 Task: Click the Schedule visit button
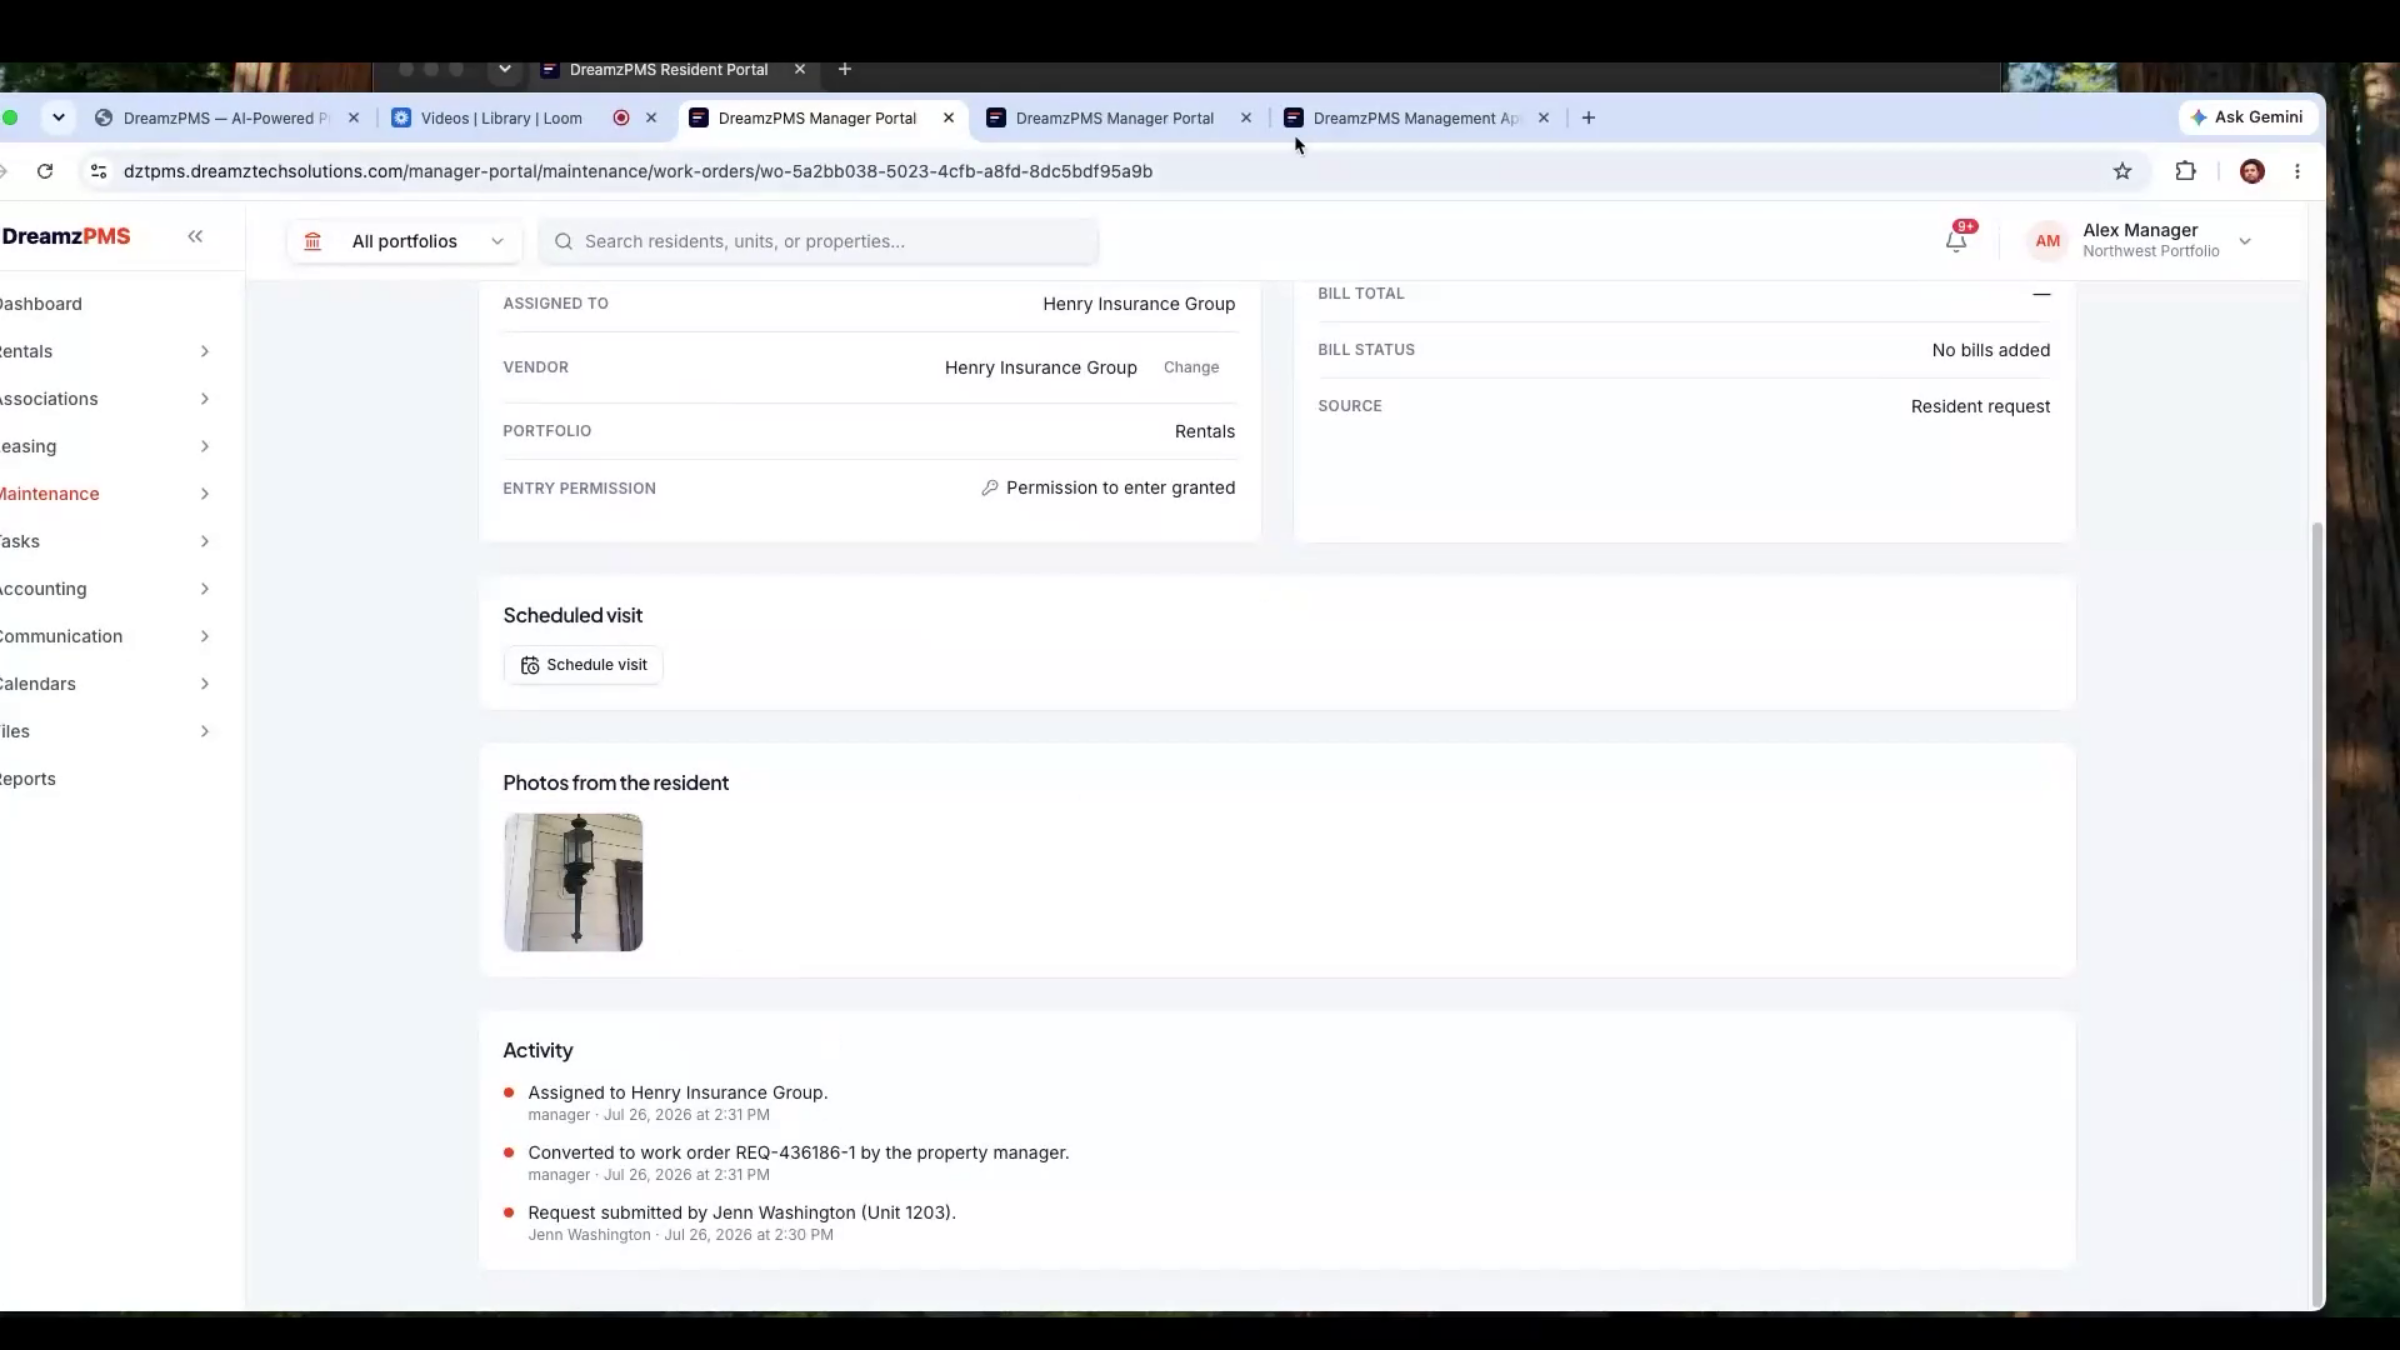click(583, 665)
